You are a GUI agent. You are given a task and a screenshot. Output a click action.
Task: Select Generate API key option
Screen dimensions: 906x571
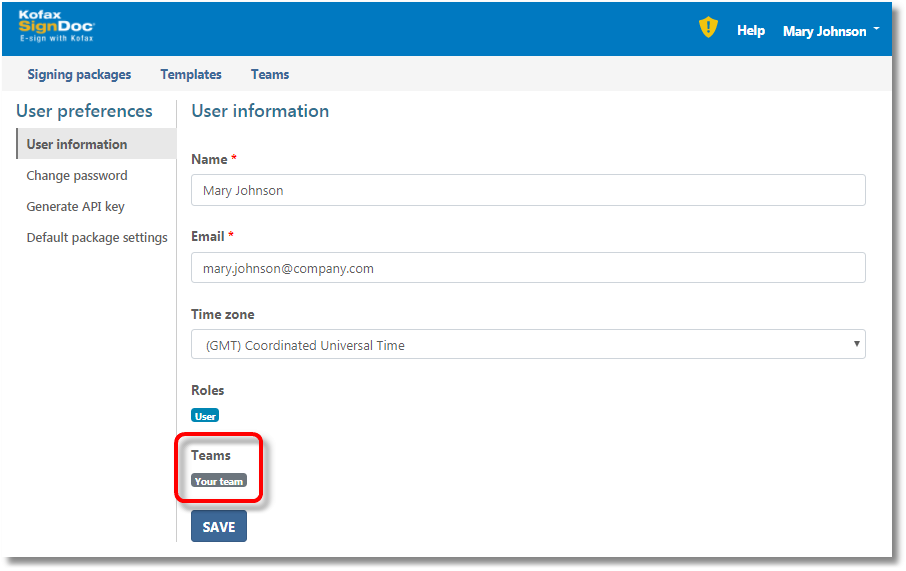[75, 206]
